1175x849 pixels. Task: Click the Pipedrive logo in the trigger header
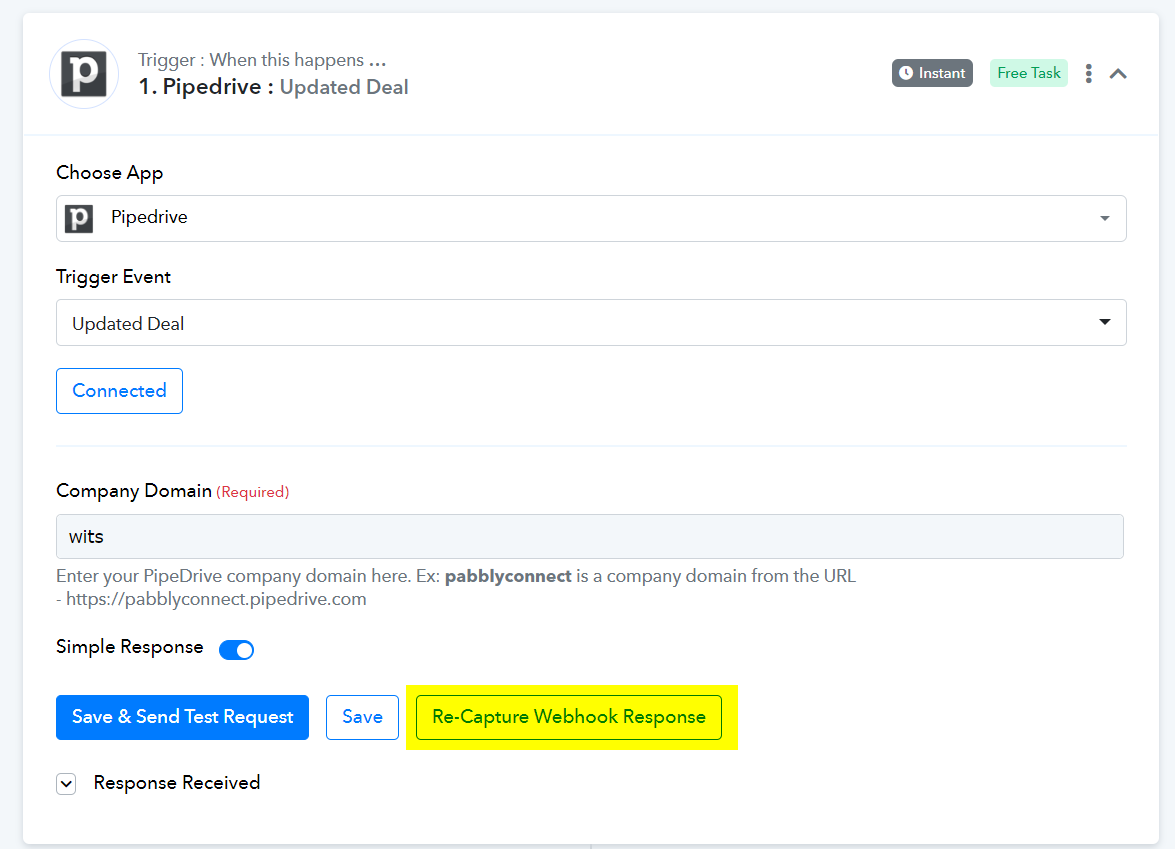tap(84, 73)
